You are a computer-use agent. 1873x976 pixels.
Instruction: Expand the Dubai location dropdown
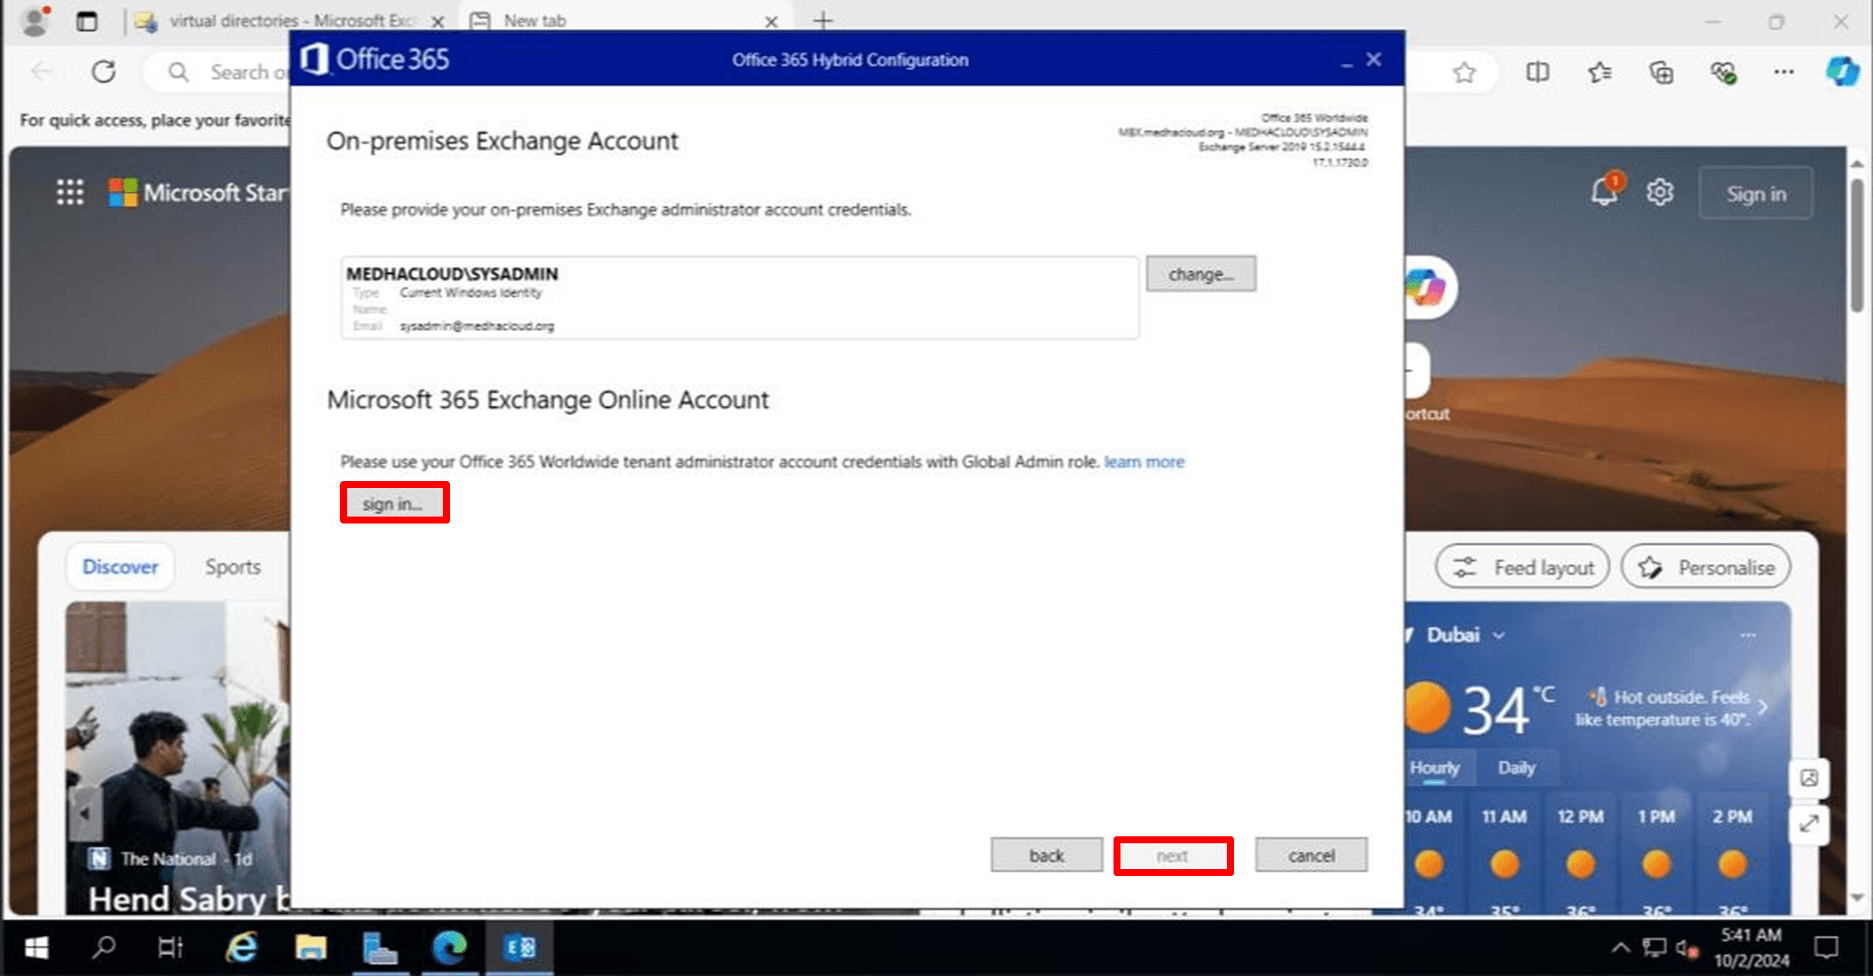tap(1498, 636)
